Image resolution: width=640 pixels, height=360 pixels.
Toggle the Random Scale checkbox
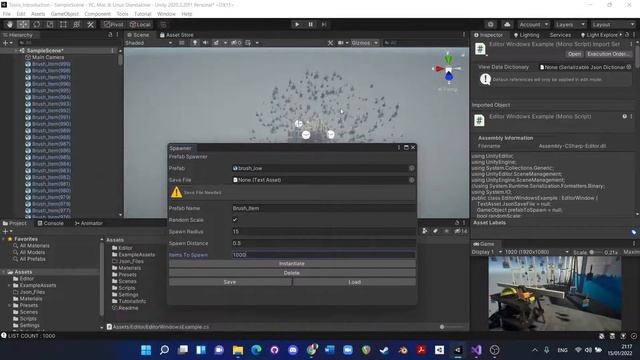(x=235, y=220)
